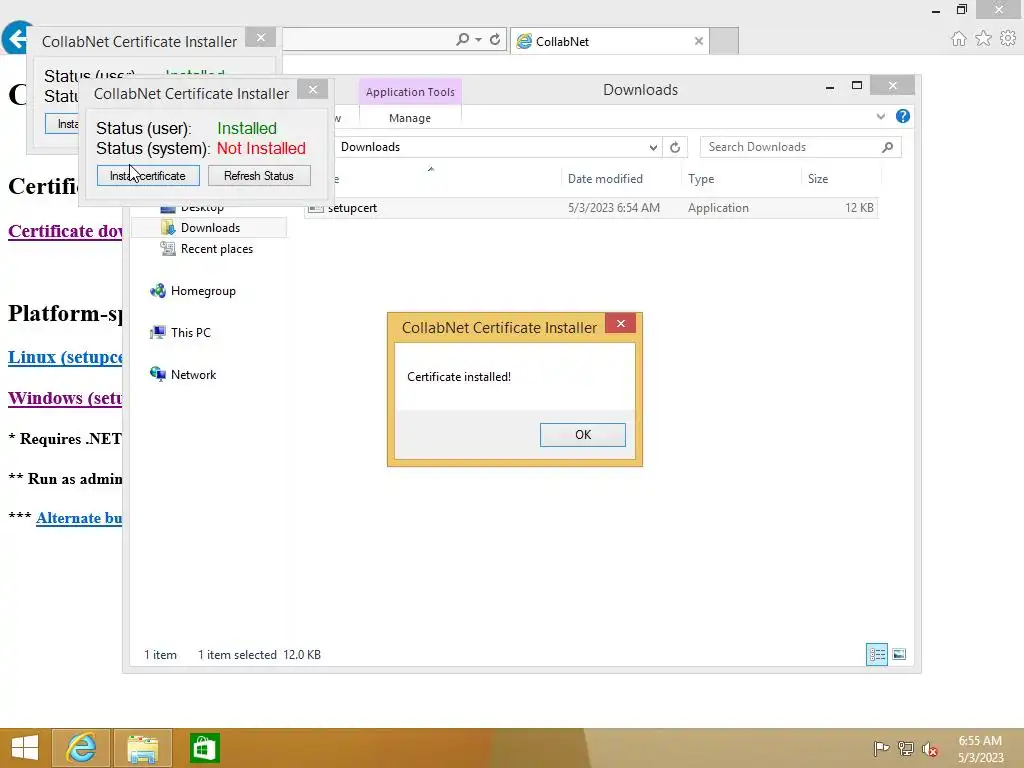
Task: Switch to details view in Explorer
Action: tap(876, 654)
